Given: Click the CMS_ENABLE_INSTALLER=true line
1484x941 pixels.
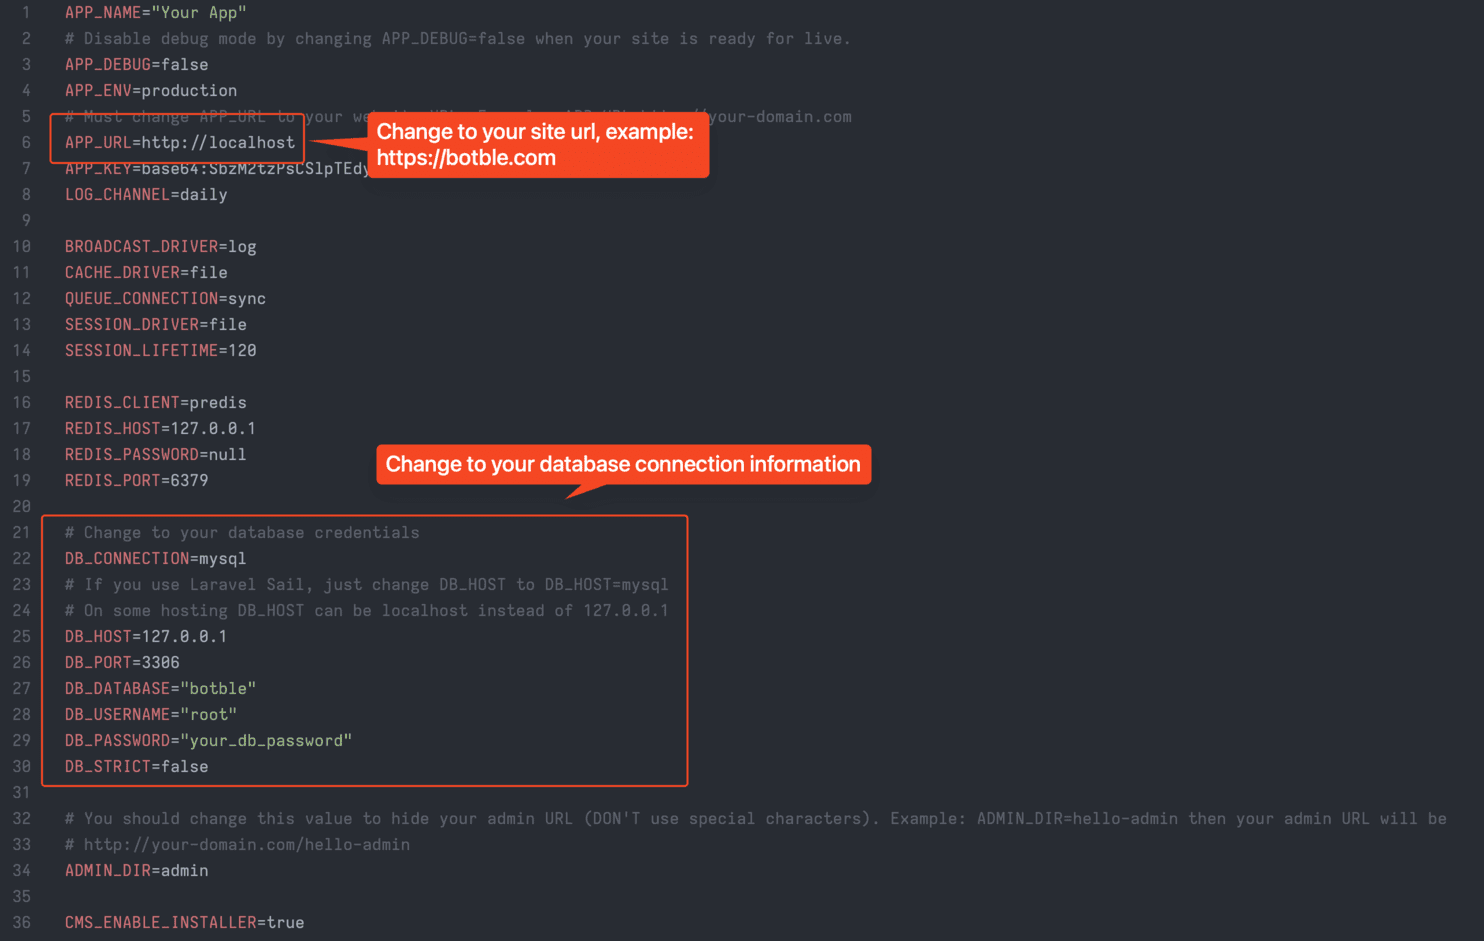Looking at the screenshot, I should tap(184, 923).
